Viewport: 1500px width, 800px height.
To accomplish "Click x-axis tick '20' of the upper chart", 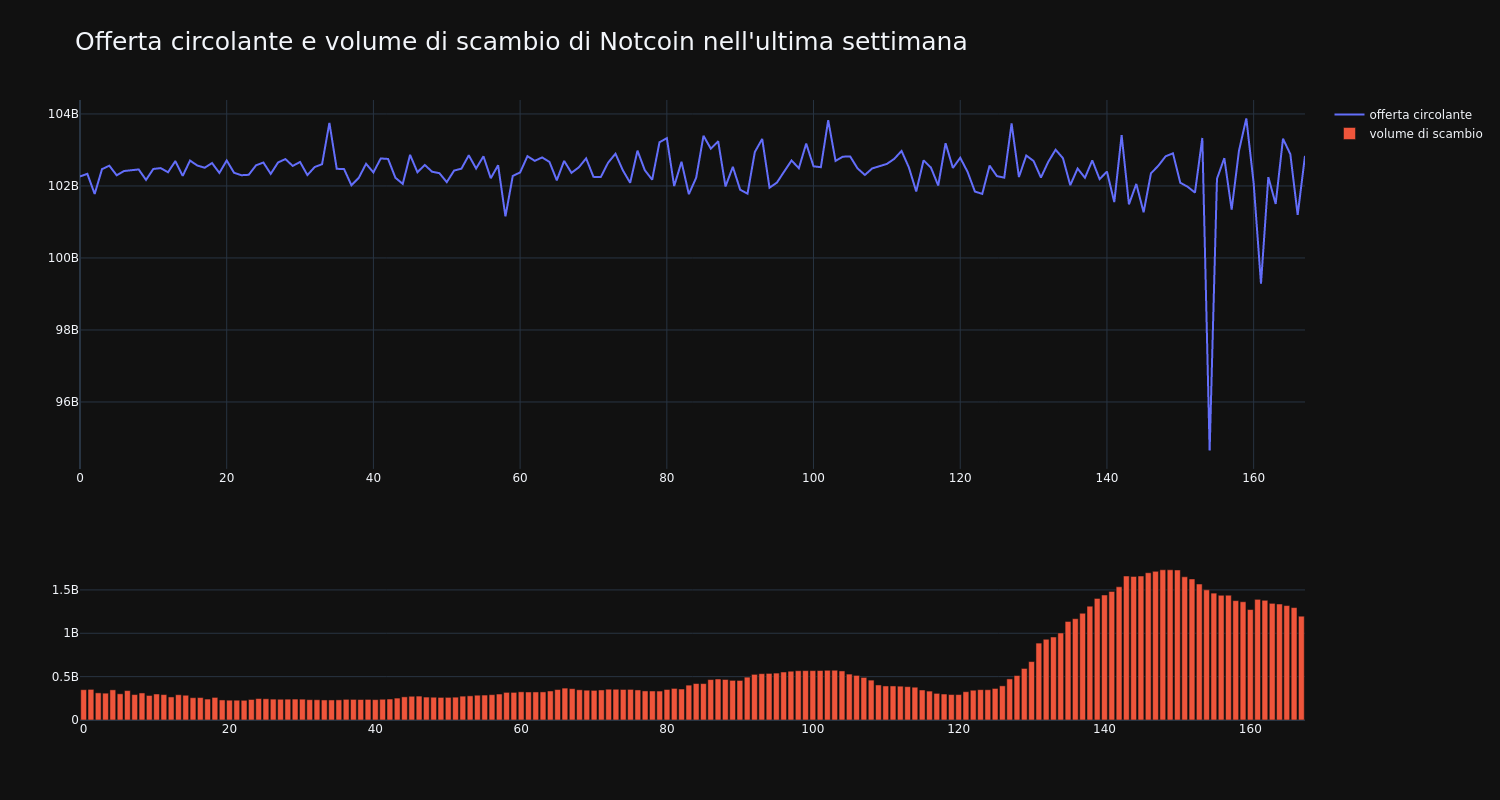I will [227, 478].
